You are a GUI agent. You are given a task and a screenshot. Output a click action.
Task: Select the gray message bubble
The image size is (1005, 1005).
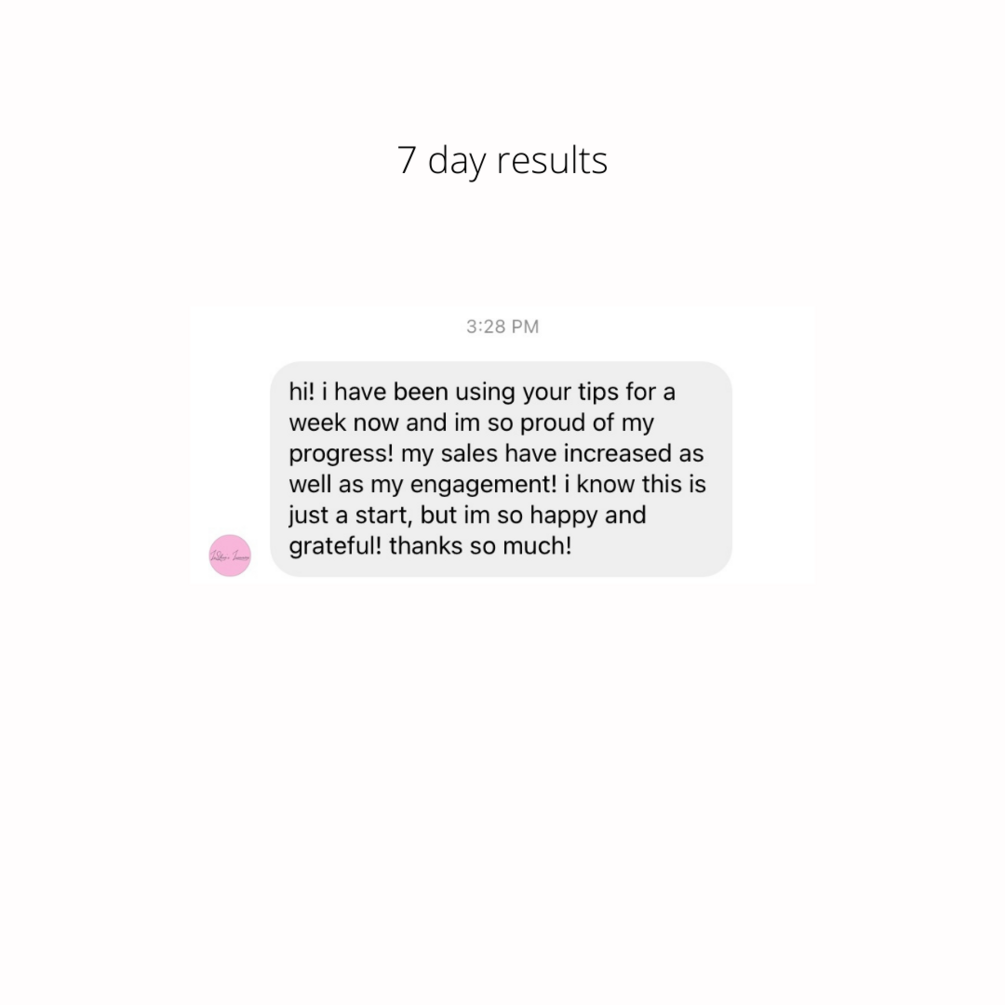click(x=501, y=469)
